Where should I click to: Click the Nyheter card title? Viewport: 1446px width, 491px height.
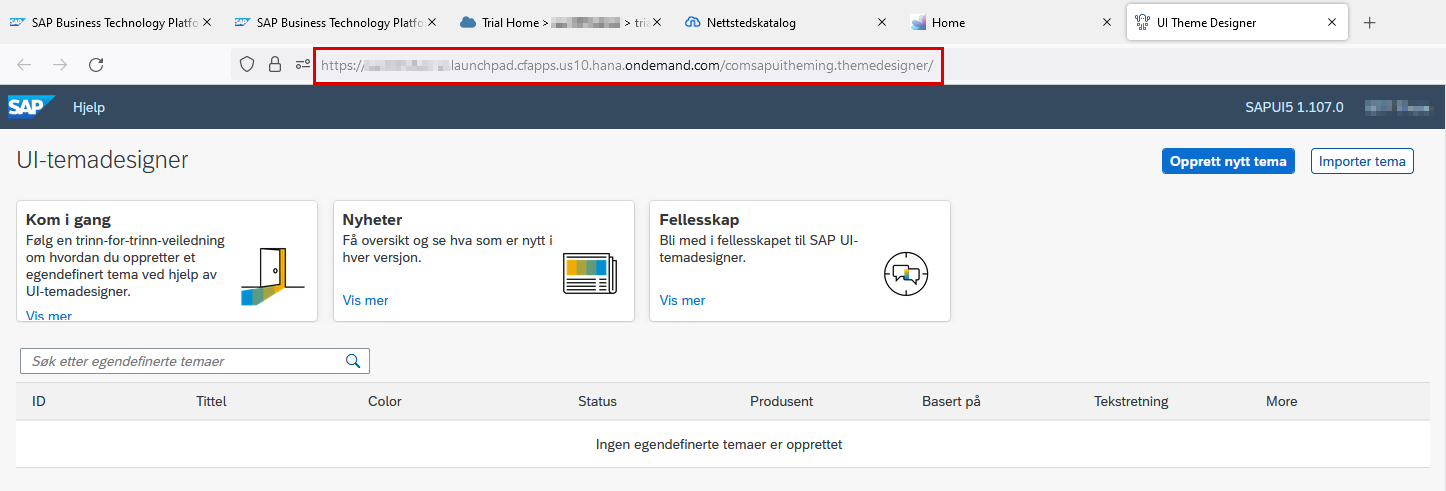(372, 220)
